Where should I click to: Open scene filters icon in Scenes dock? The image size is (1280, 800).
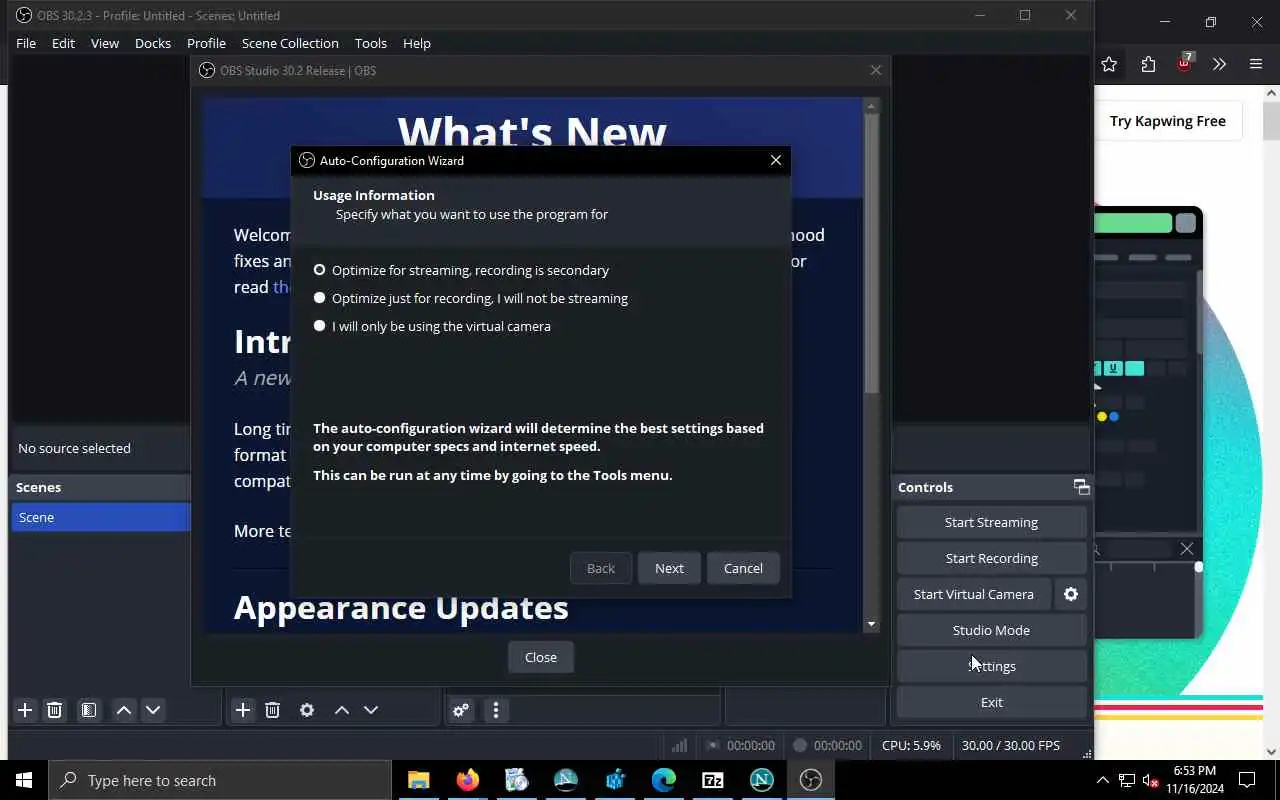(89, 710)
